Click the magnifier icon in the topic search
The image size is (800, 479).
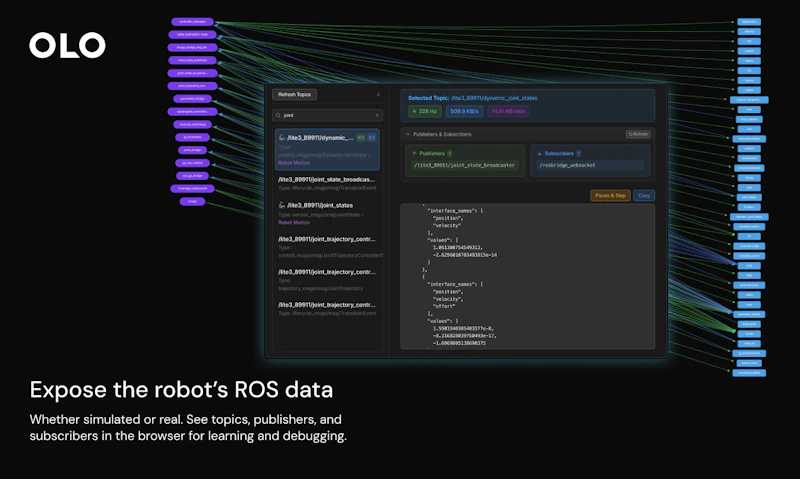coord(278,115)
